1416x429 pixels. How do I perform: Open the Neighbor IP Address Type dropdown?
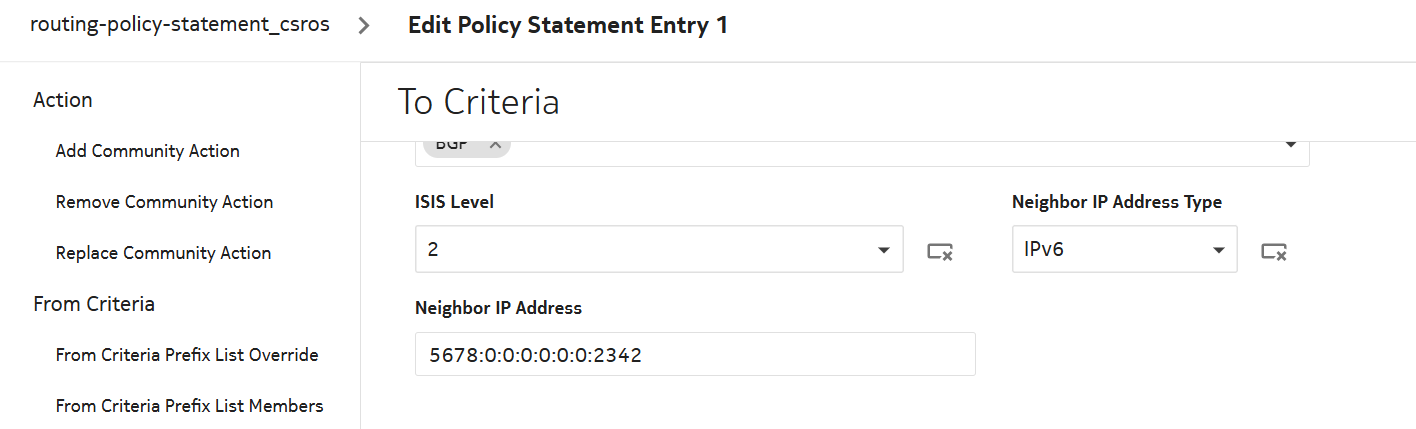(x=1218, y=250)
